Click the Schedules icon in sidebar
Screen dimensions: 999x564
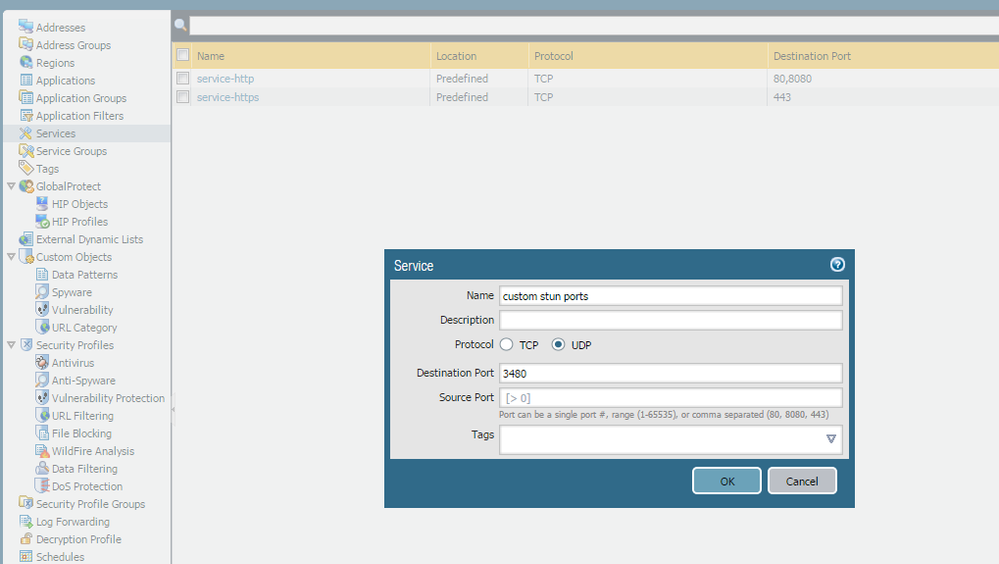coord(26,556)
